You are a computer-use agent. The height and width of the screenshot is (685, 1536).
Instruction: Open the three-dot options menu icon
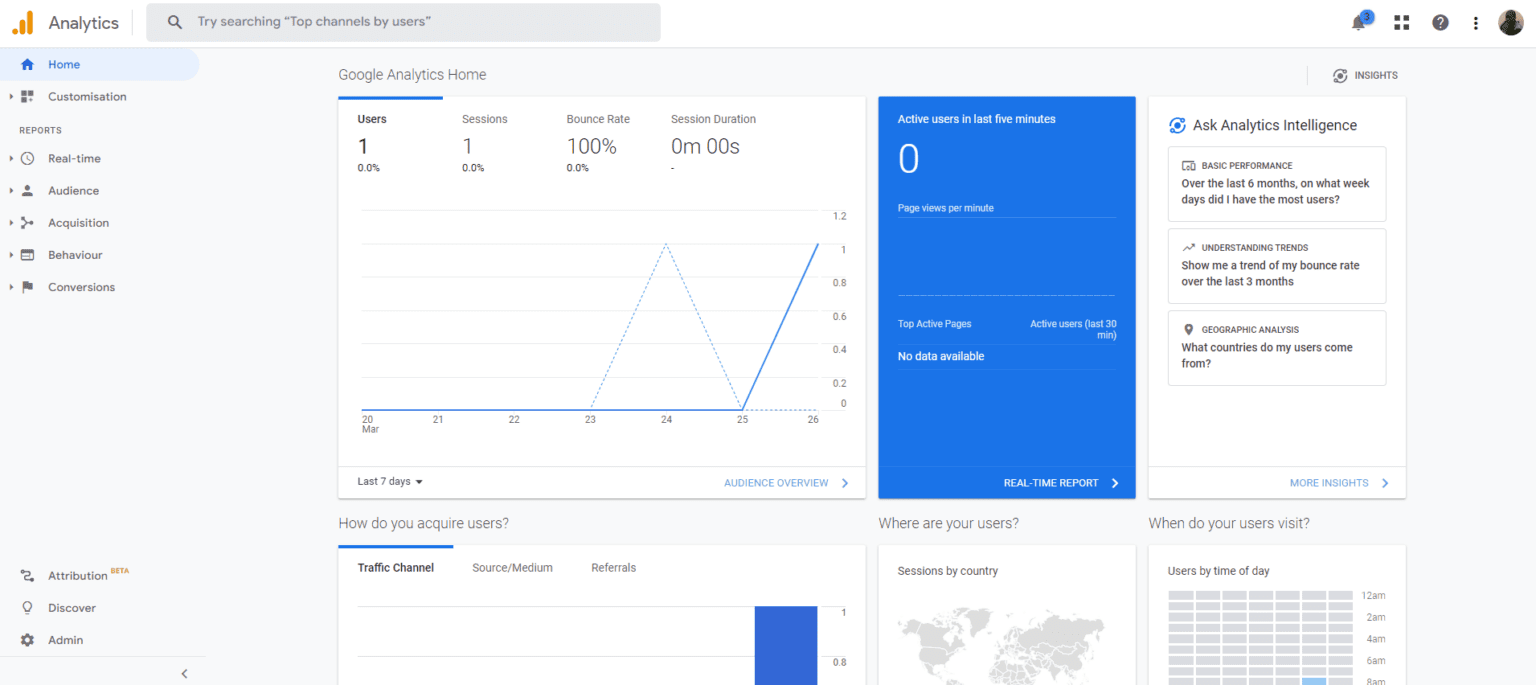click(x=1476, y=22)
